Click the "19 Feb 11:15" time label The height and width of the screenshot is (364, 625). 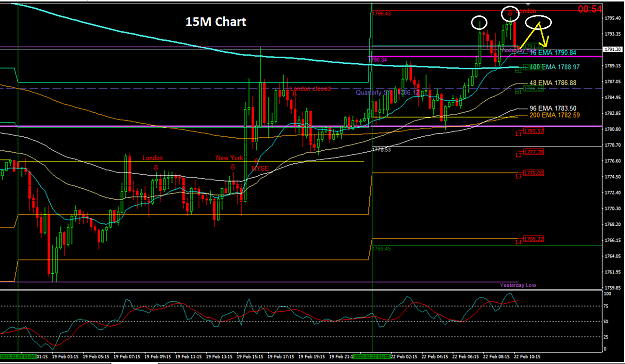(x=189, y=356)
